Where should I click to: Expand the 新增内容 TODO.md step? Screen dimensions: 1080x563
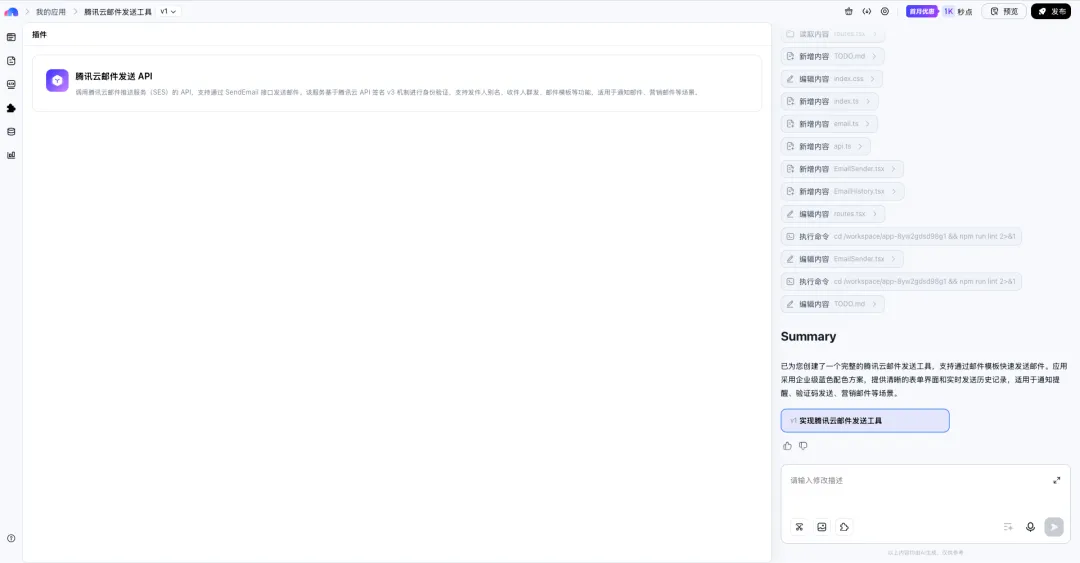pos(833,57)
